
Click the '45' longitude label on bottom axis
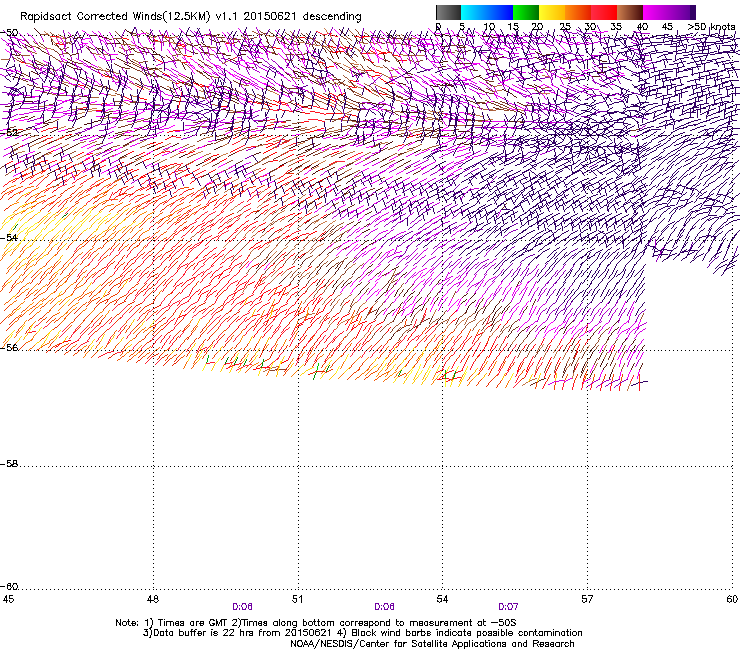[8, 599]
